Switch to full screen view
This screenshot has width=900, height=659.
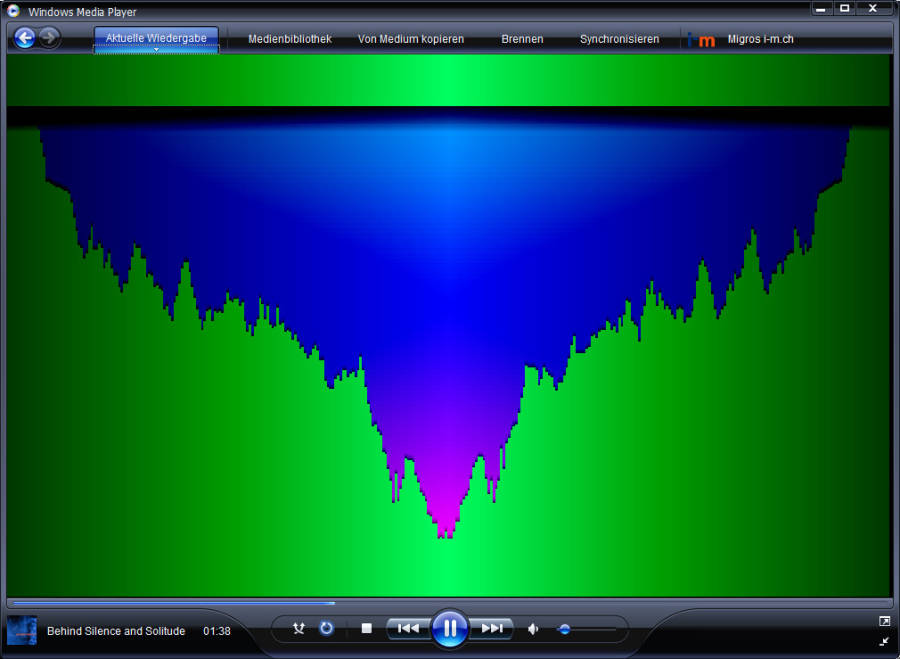click(884, 621)
